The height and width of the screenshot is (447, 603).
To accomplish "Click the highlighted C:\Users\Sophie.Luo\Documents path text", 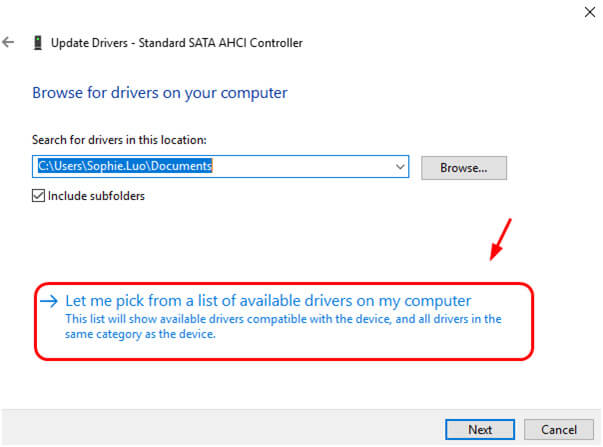I will click(x=125, y=166).
